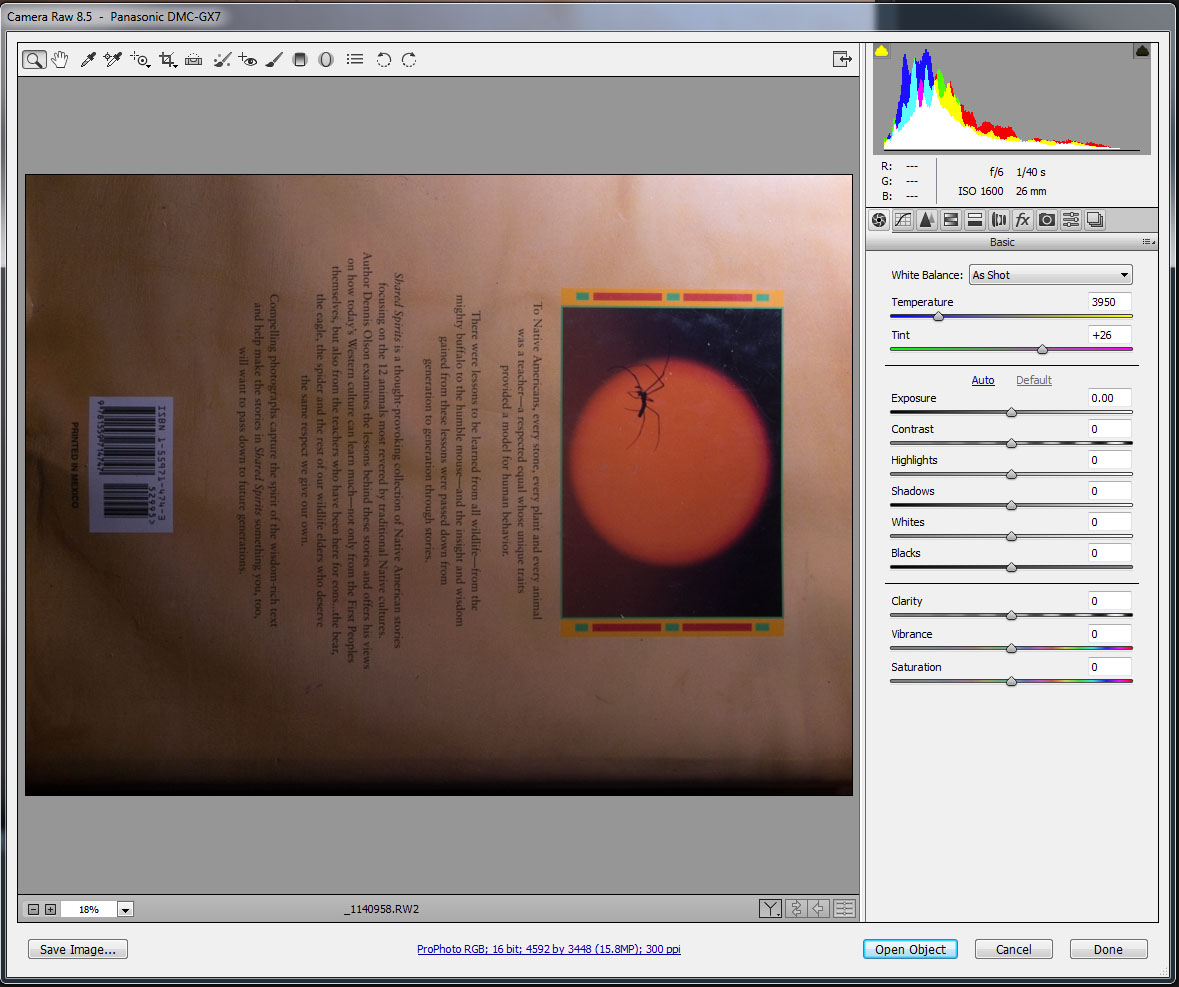Reset tone to Default settings
1179x987 pixels.
[x=1034, y=380]
